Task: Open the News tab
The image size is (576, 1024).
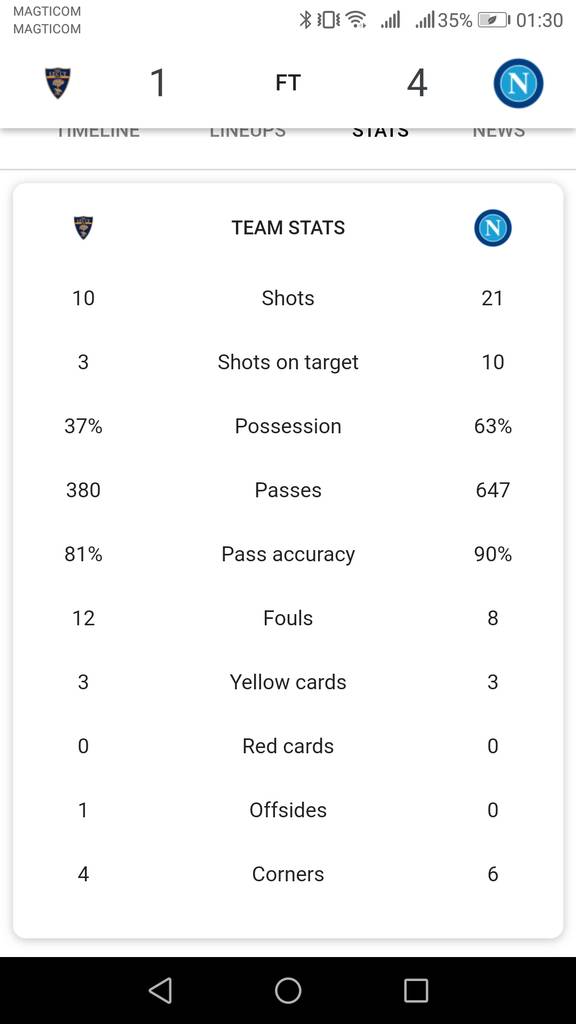Action: 499,133
